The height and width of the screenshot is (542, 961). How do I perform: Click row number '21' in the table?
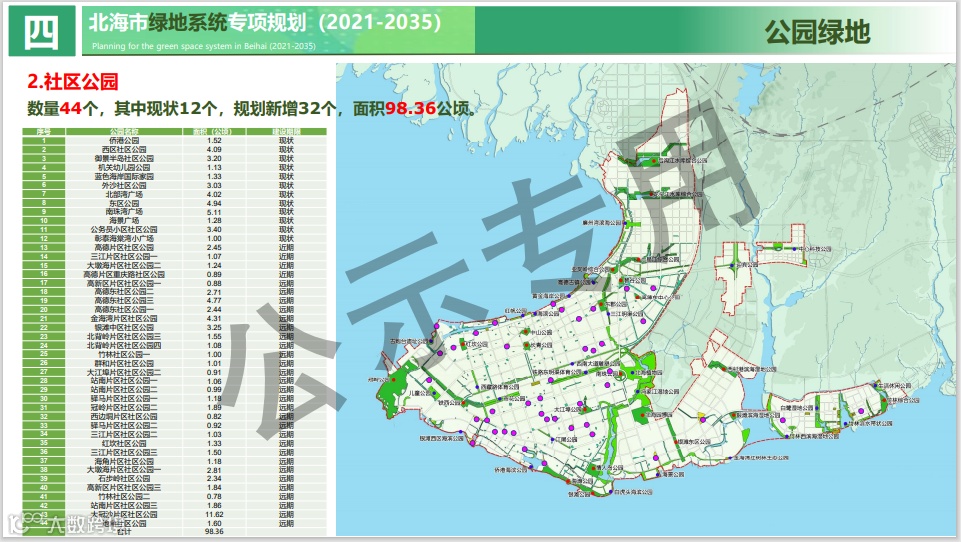point(44,319)
